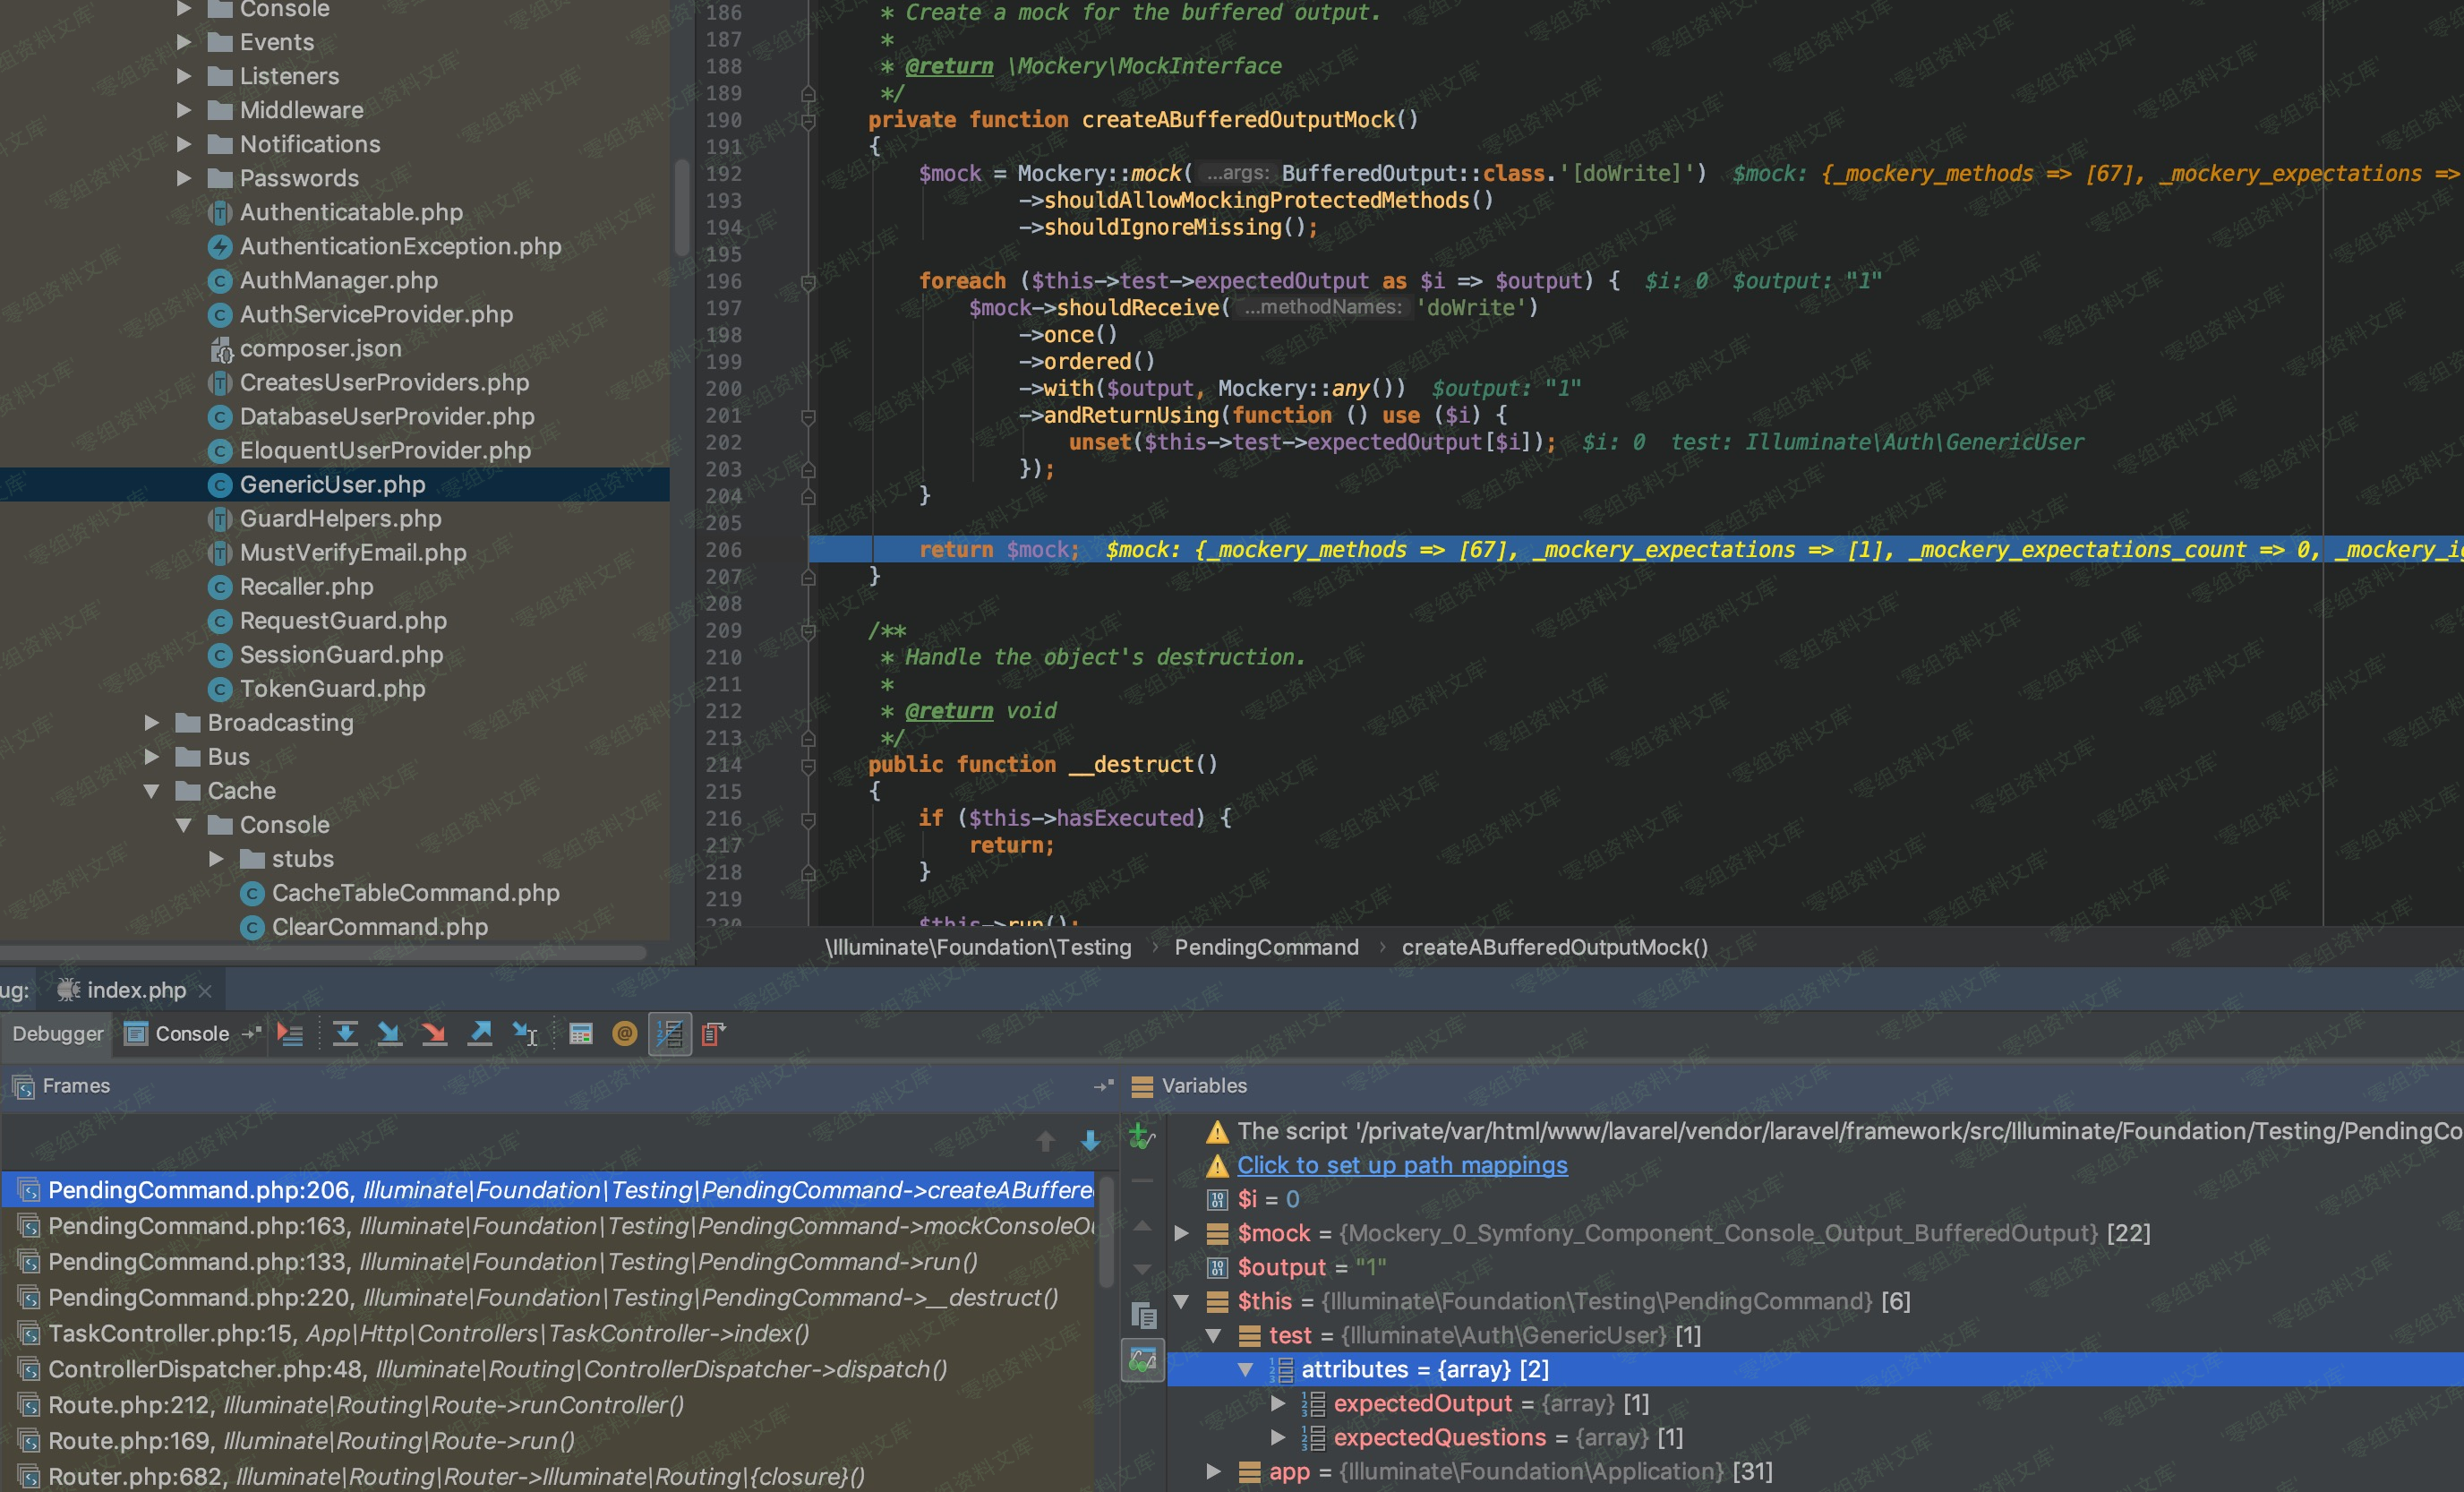
Task: Click the Step Into debugger icon
Action: pos(389,1034)
